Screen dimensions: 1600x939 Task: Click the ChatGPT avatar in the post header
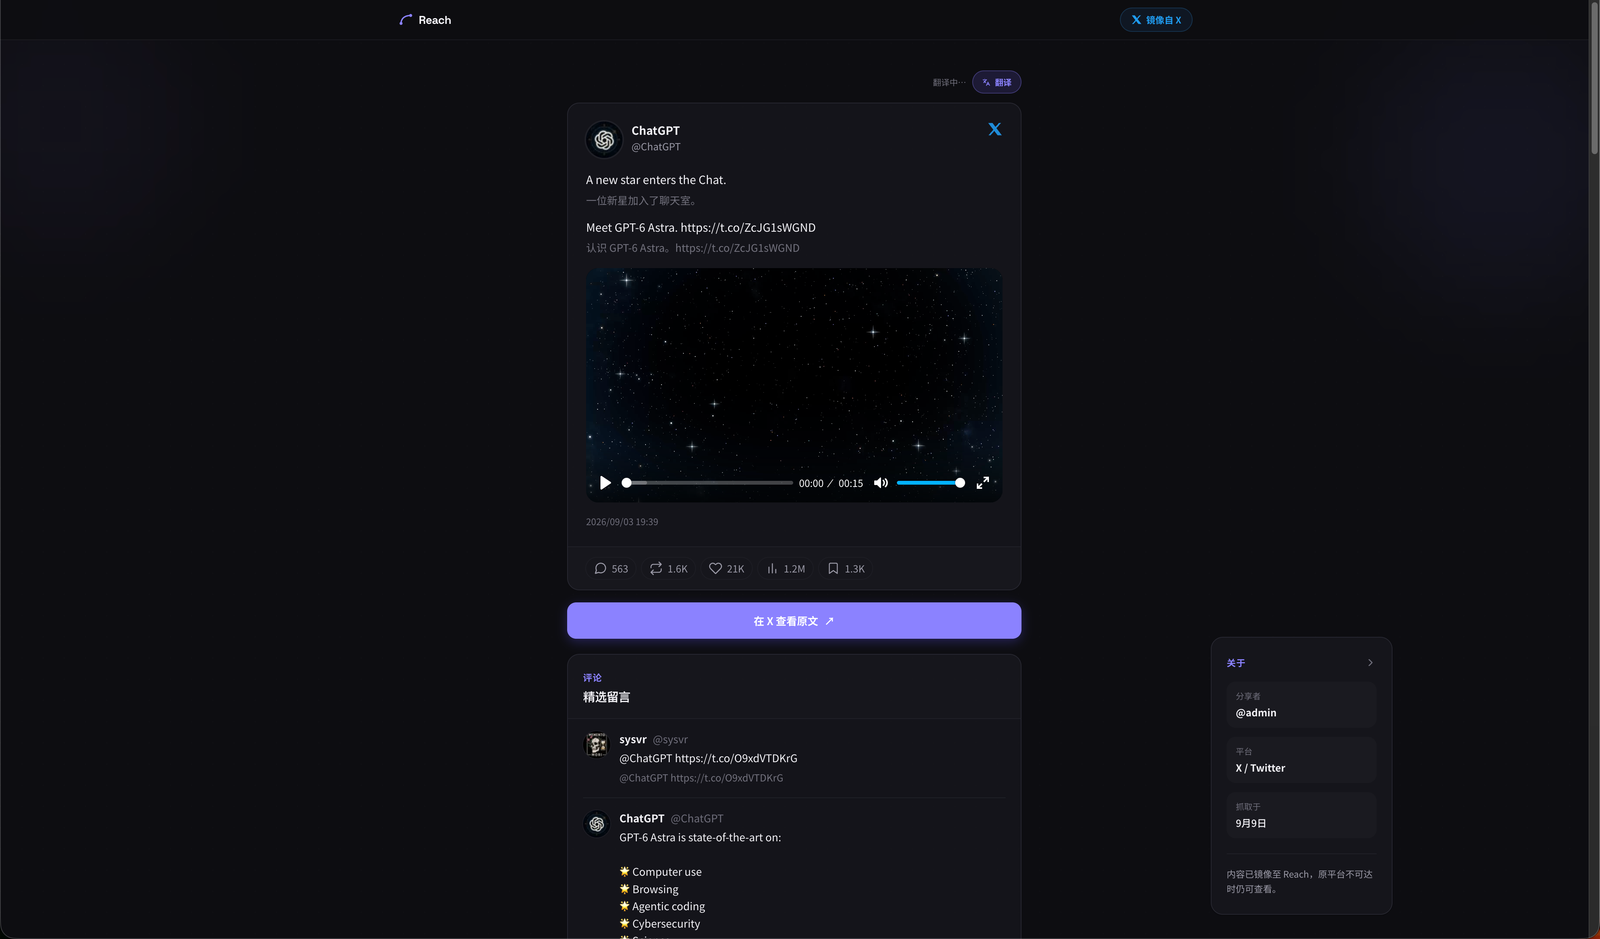(x=604, y=140)
